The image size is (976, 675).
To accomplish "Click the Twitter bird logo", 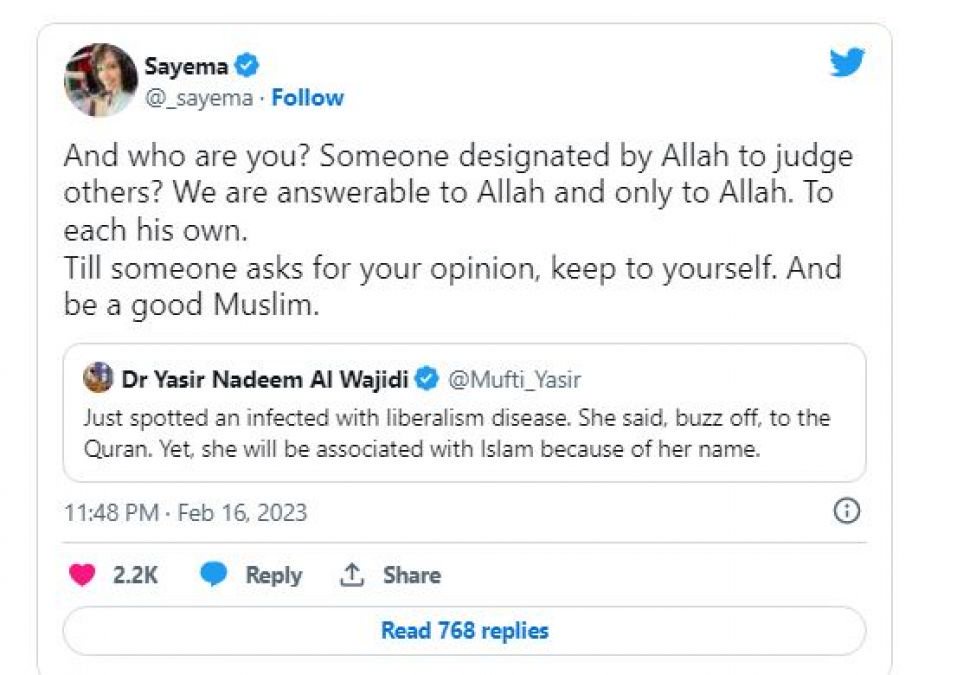I will 846,62.
